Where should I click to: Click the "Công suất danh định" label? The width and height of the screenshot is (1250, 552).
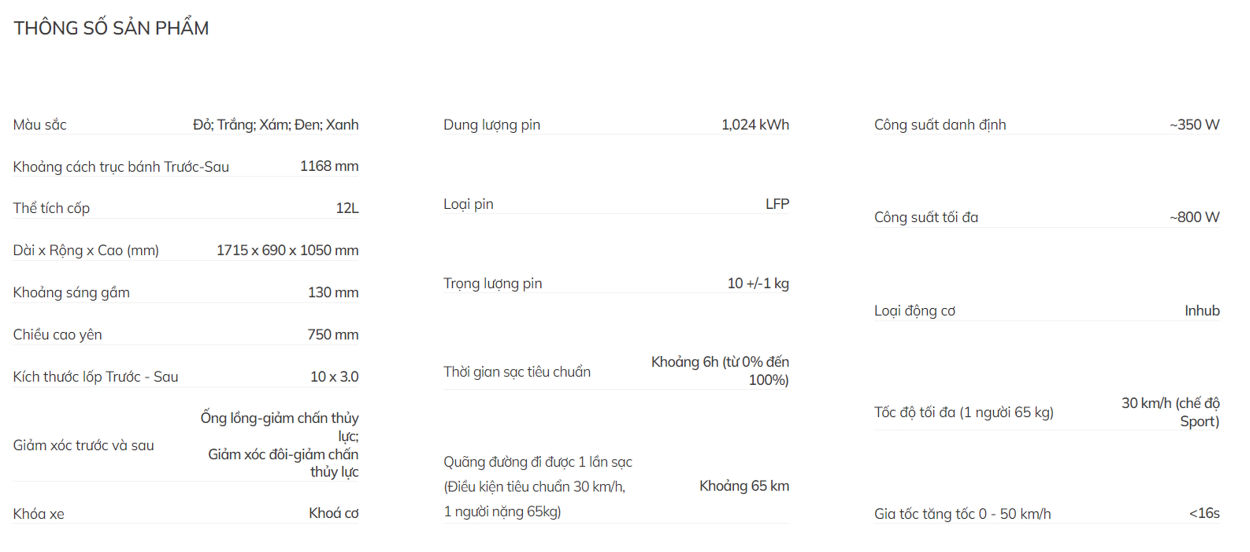(x=940, y=125)
